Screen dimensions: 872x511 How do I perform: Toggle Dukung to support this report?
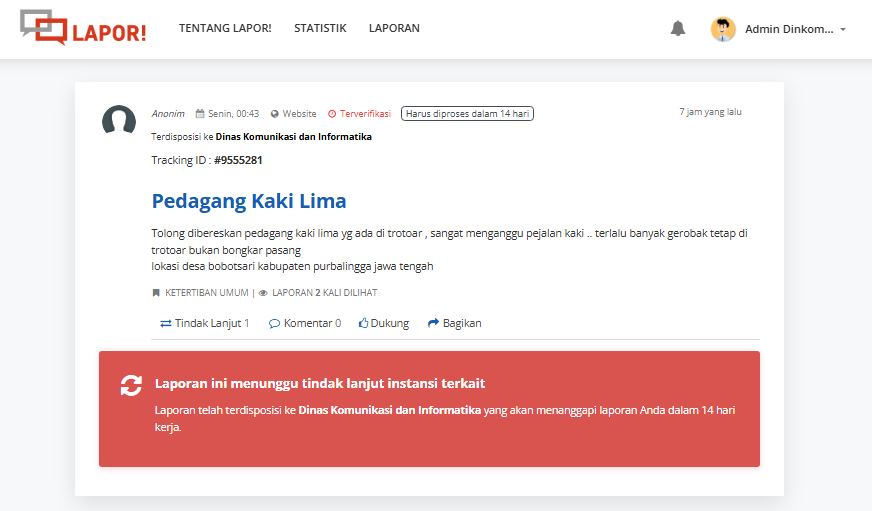pos(384,323)
